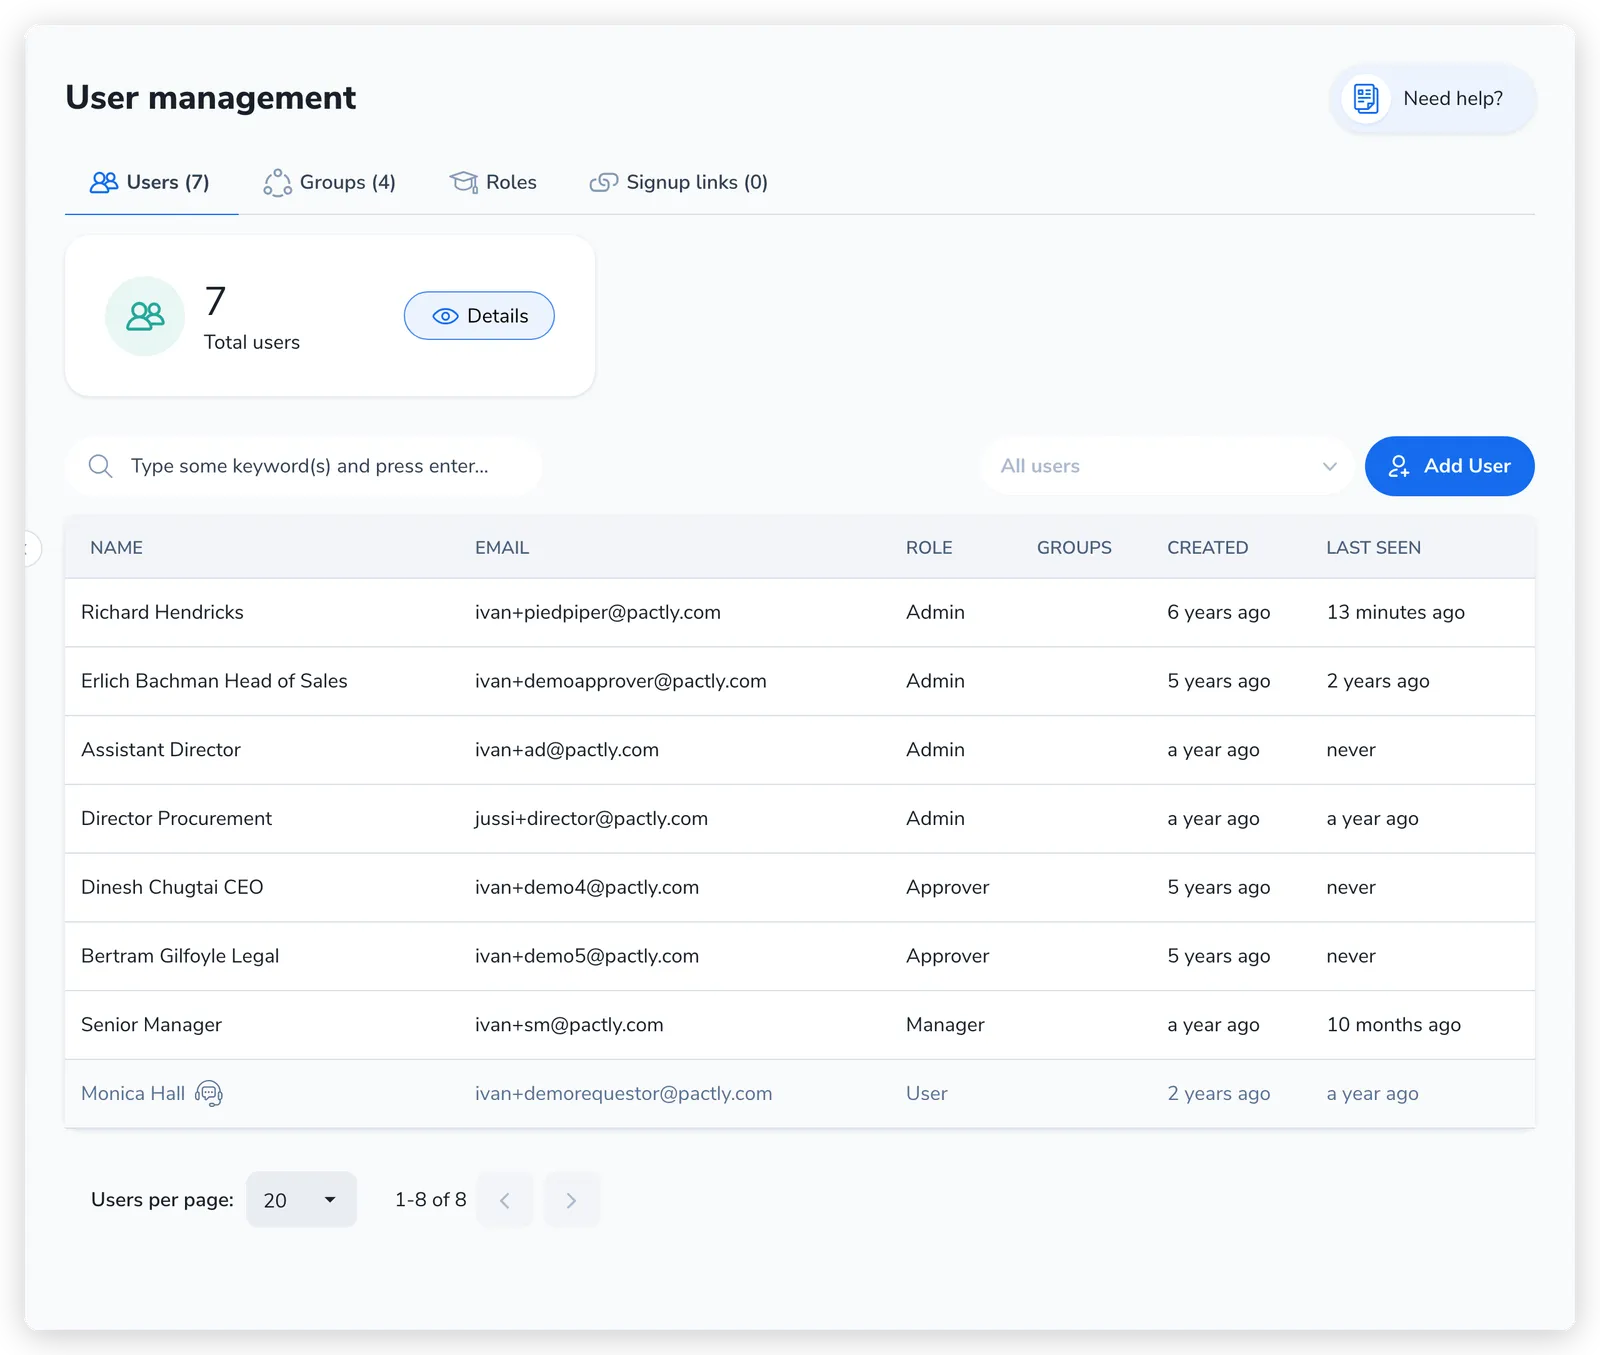The image size is (1600, 1355).
Task: Click the magnifier search icon
Action: [100, 466]
